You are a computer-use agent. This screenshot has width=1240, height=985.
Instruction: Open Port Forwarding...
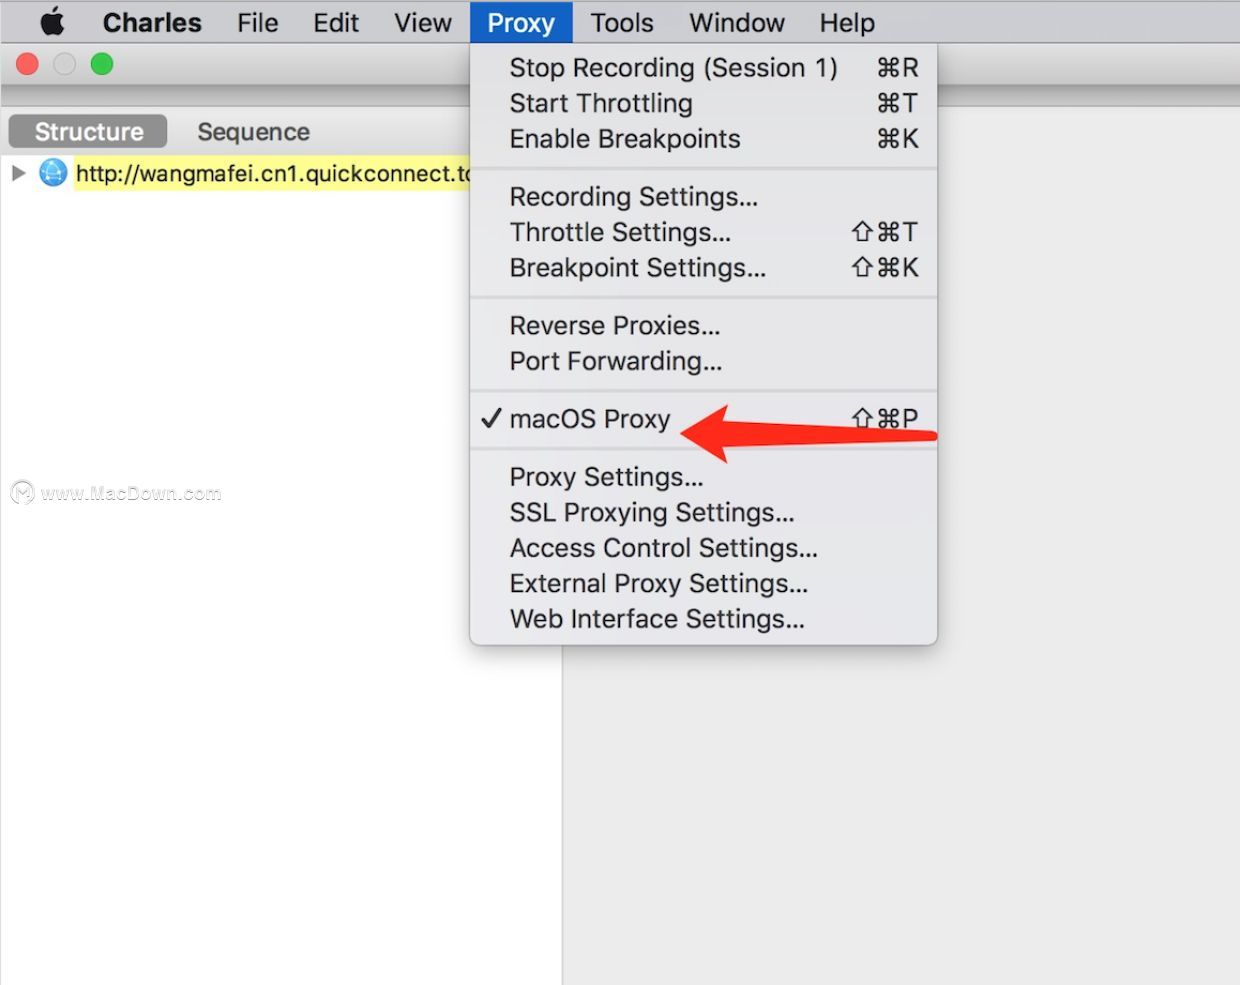point(703,361)
